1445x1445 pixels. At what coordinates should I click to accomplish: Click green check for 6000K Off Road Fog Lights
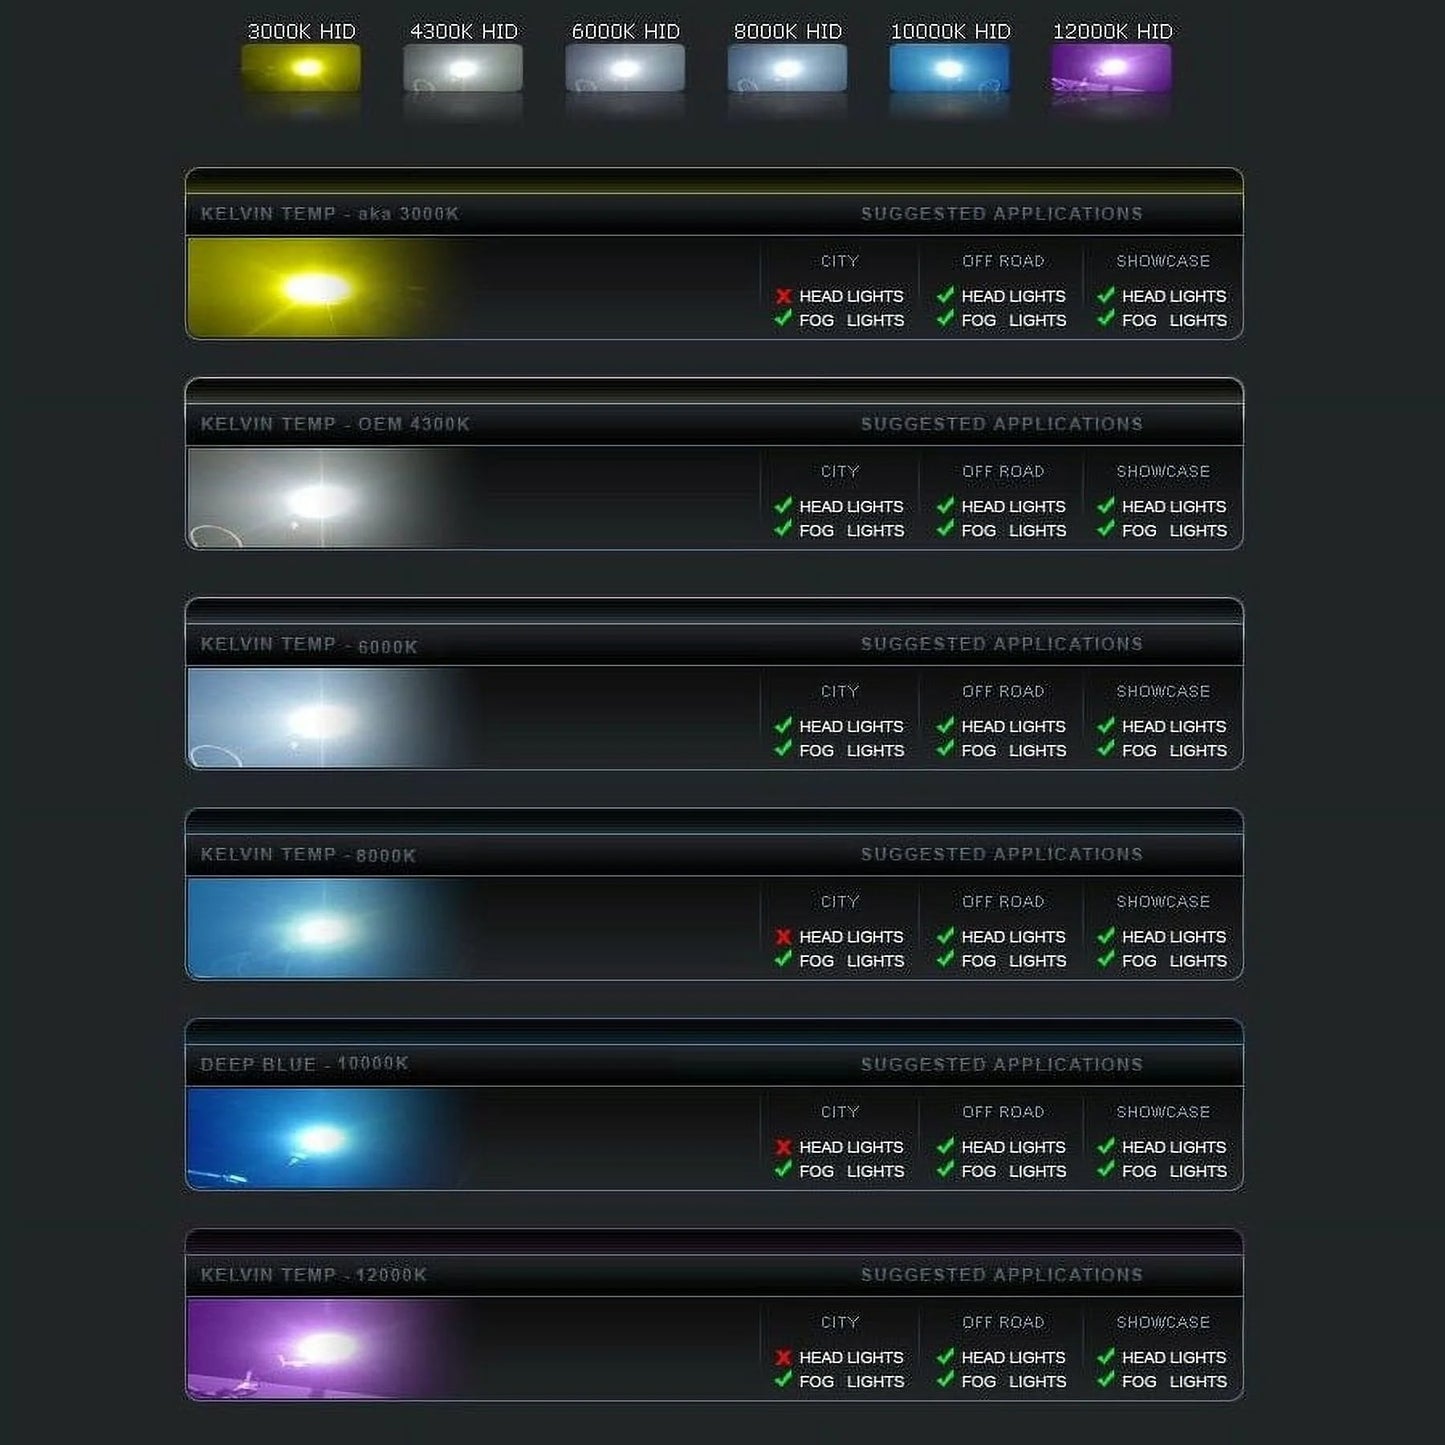[945, 749]
